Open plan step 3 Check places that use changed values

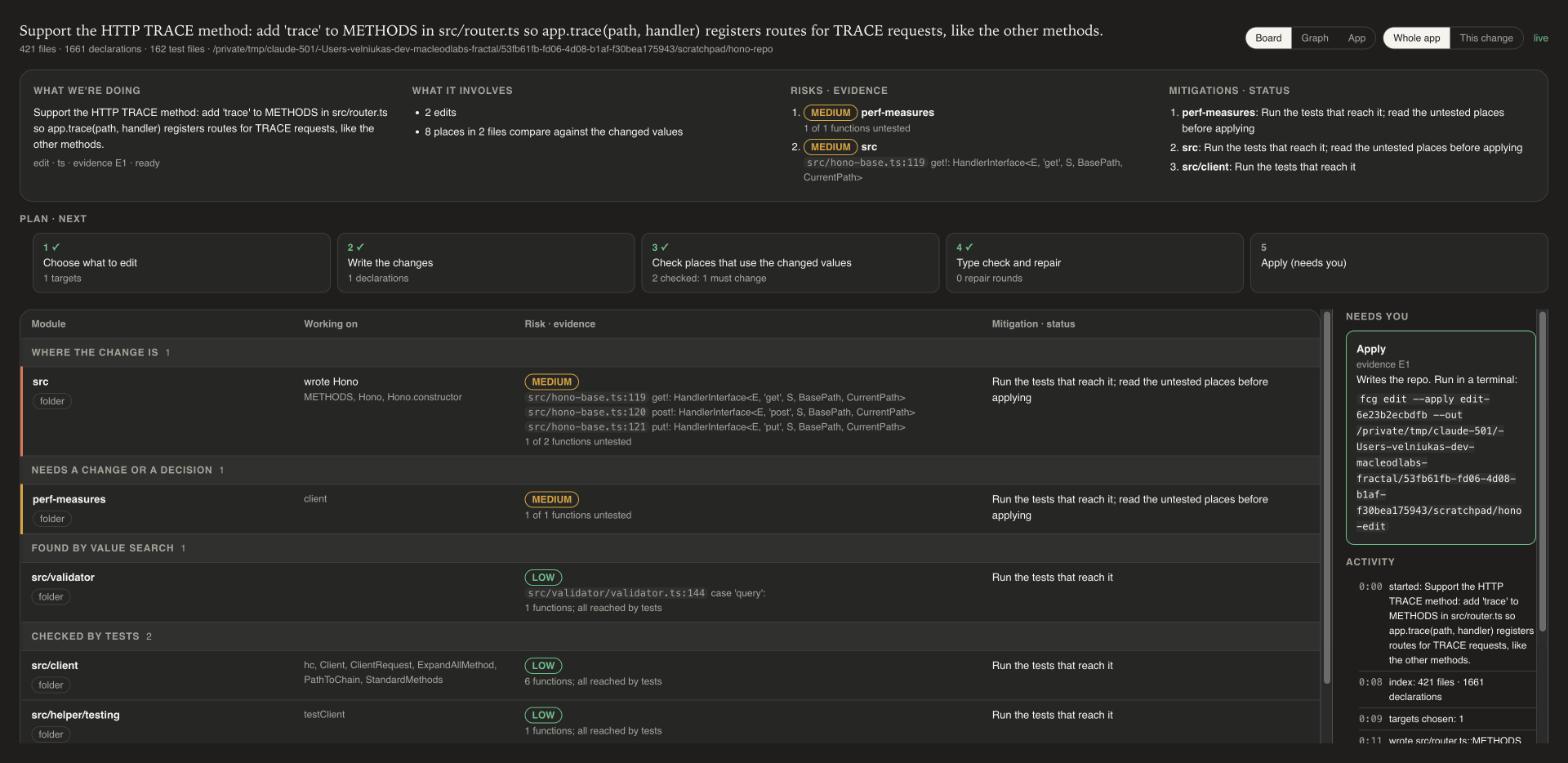(x=790, y=263)
